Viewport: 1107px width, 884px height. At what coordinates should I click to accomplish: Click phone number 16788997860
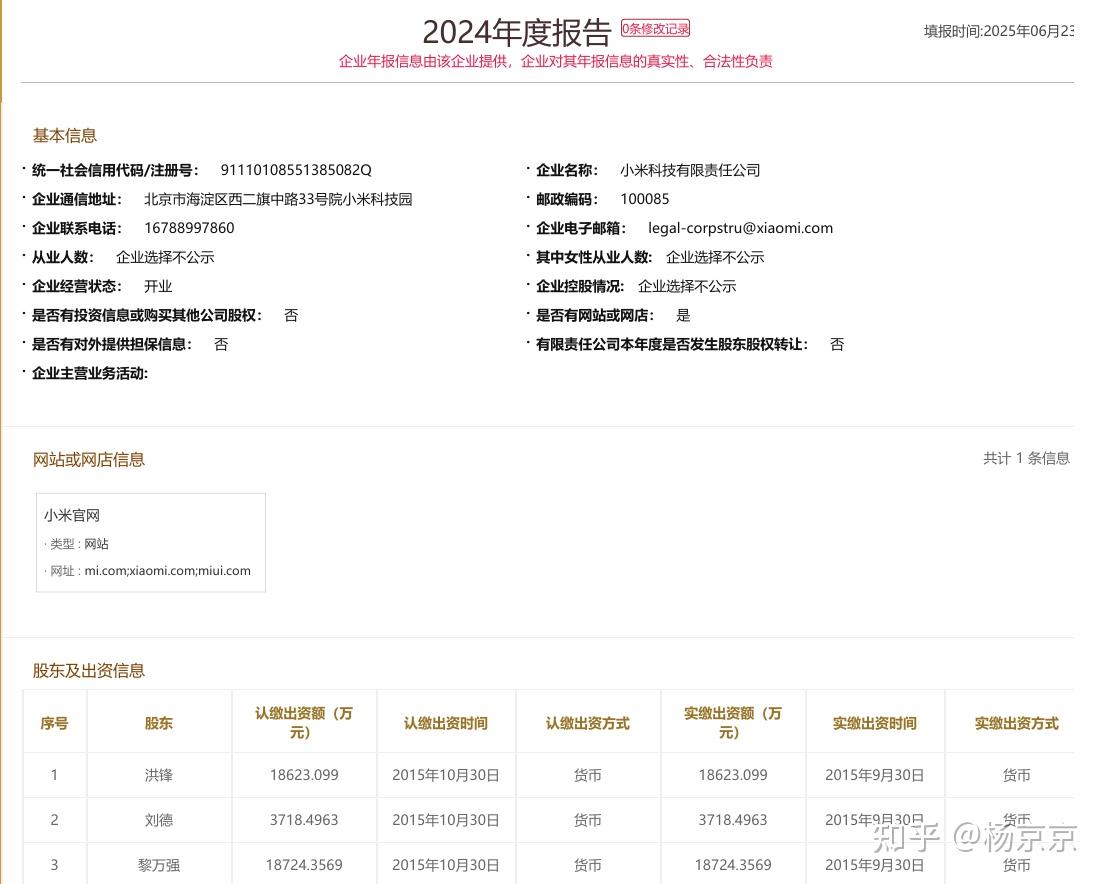[189, 228]
